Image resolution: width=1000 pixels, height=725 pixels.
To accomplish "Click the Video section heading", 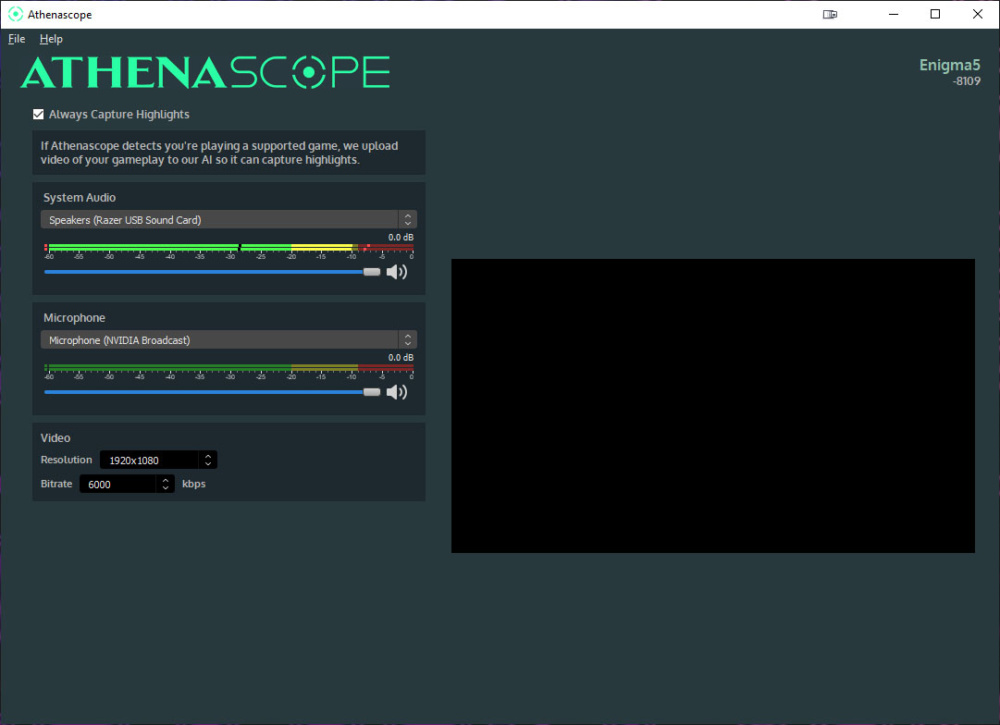I will pos(55,438).
